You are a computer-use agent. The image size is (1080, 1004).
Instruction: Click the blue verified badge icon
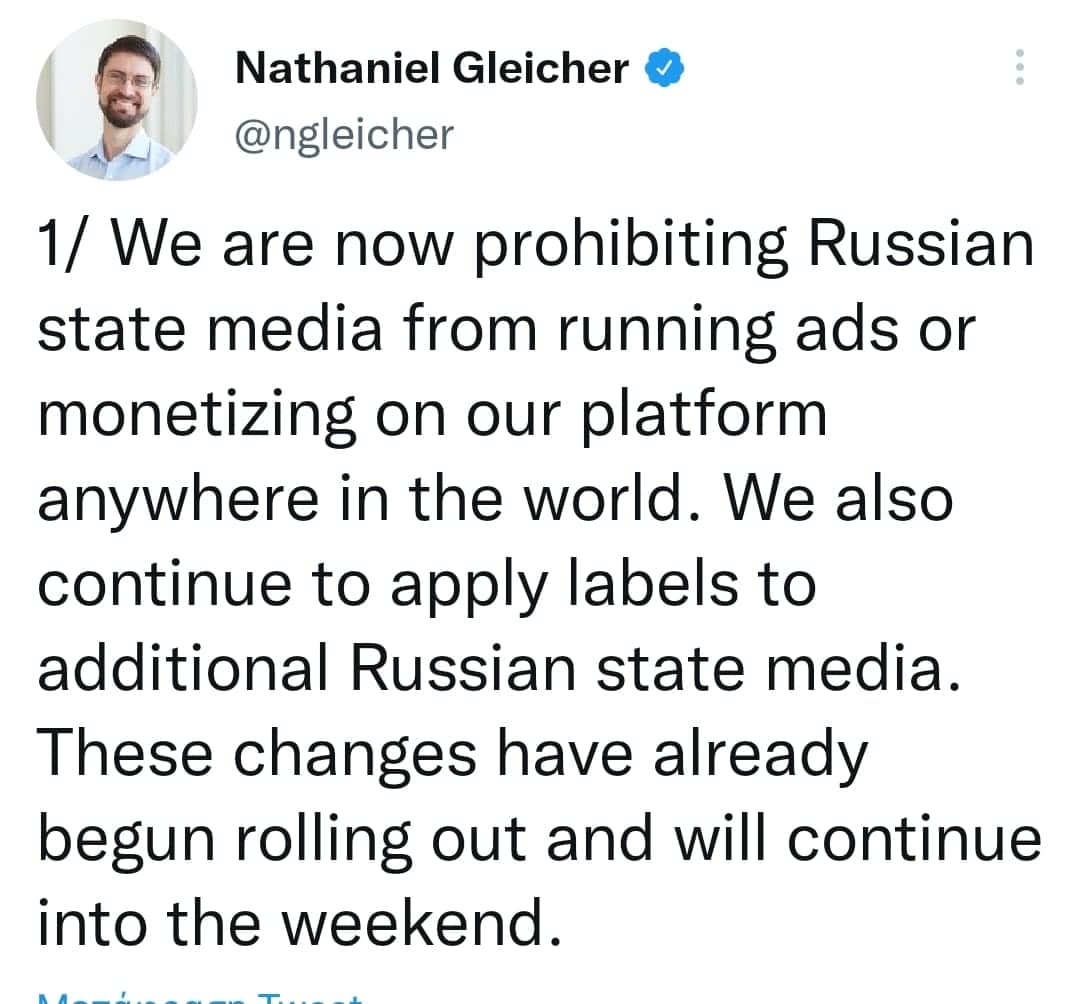pyautogui.click(x=664, y=67)
